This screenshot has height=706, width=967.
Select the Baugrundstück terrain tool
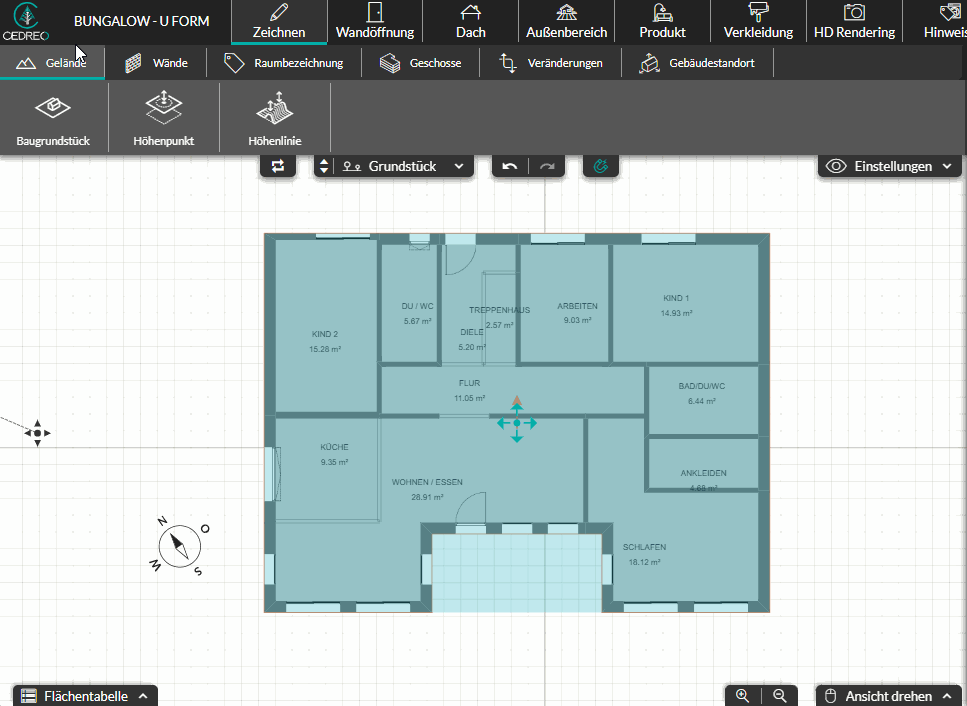pos(53,118)
